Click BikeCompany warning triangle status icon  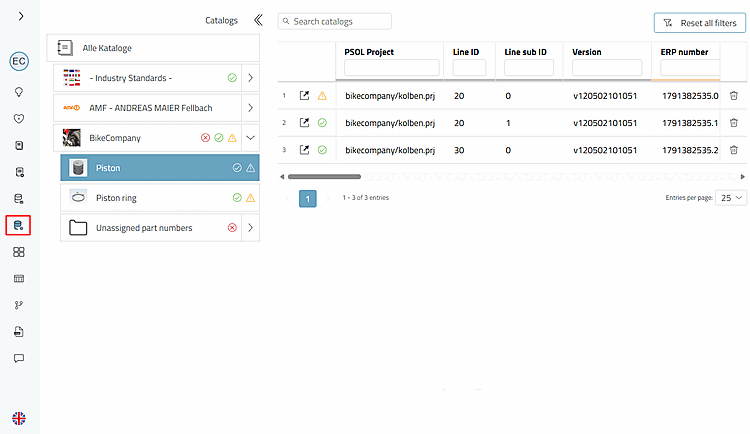point(232,138)
